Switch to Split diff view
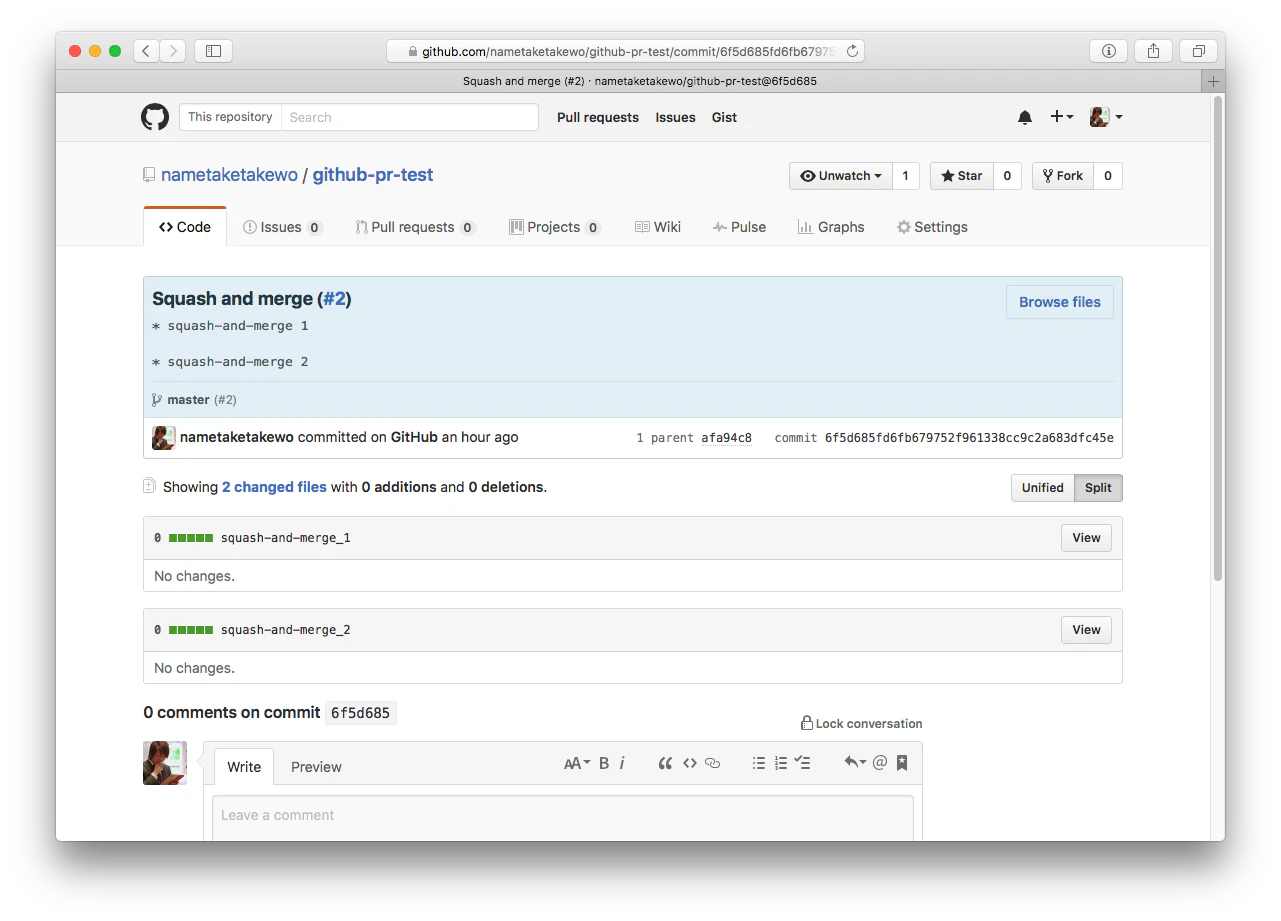Image resolution: width=1281 pixels, height=921 pixels. click(x=1098, y=488)
